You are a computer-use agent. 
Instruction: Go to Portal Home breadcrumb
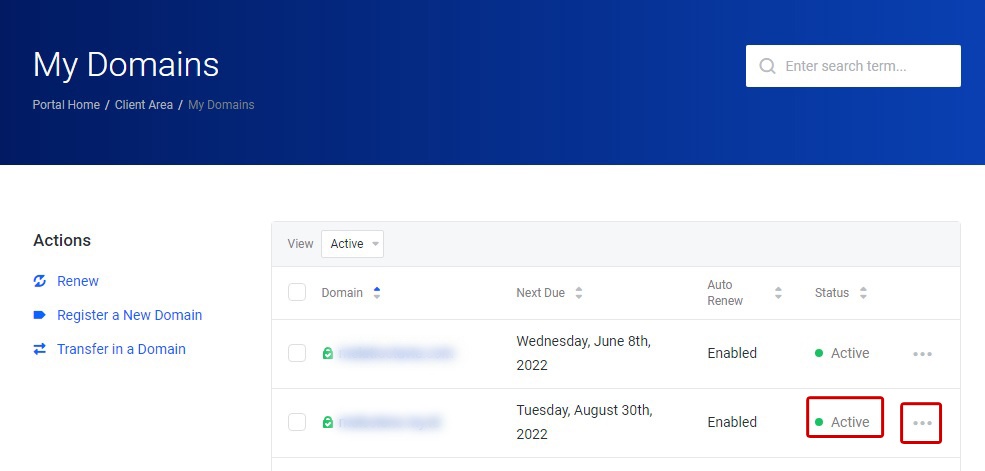[x=66, y=104]
